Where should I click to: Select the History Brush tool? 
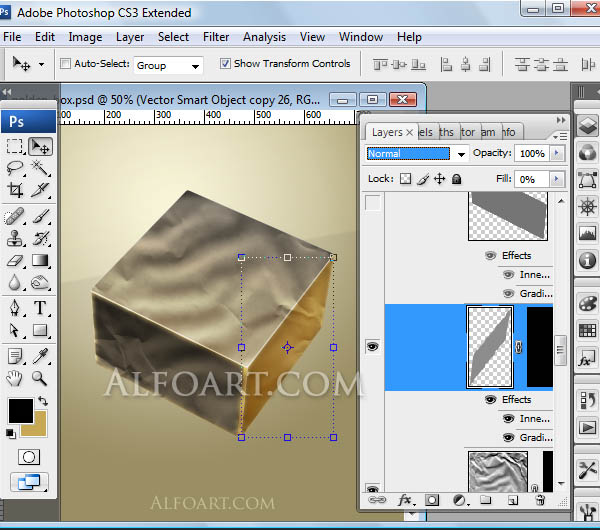point(40,238)
